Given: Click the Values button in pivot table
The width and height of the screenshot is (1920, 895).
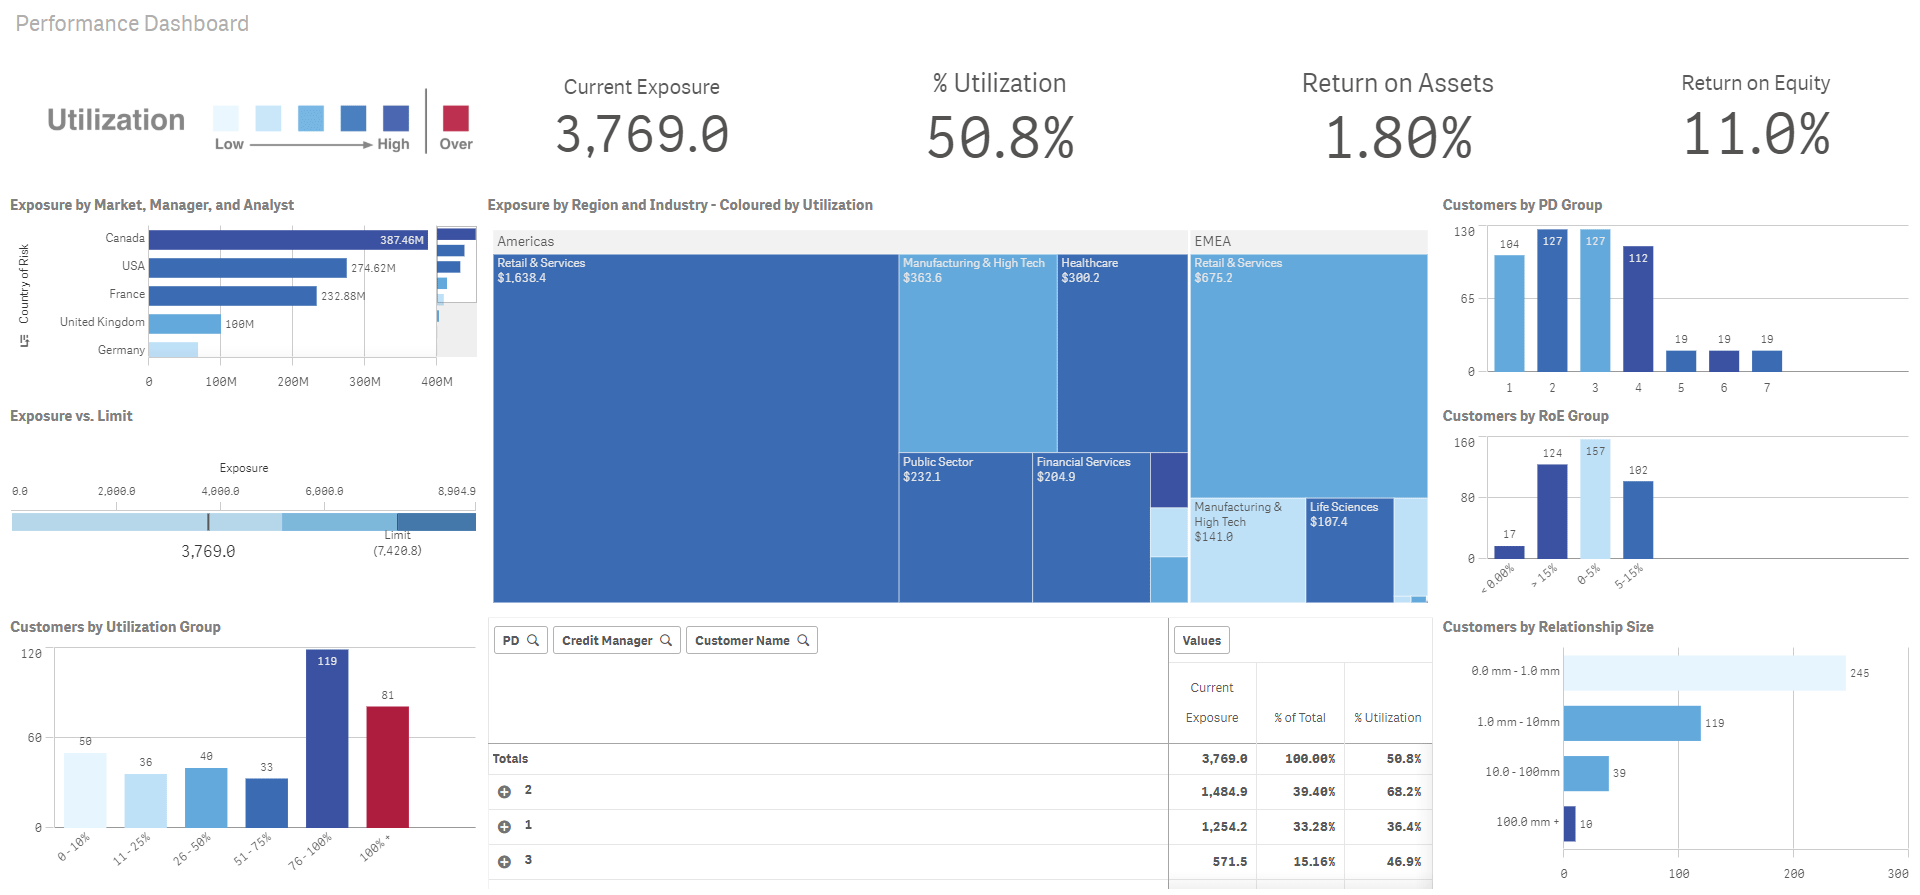Looking at the screenshot, I should (1201, 640).
